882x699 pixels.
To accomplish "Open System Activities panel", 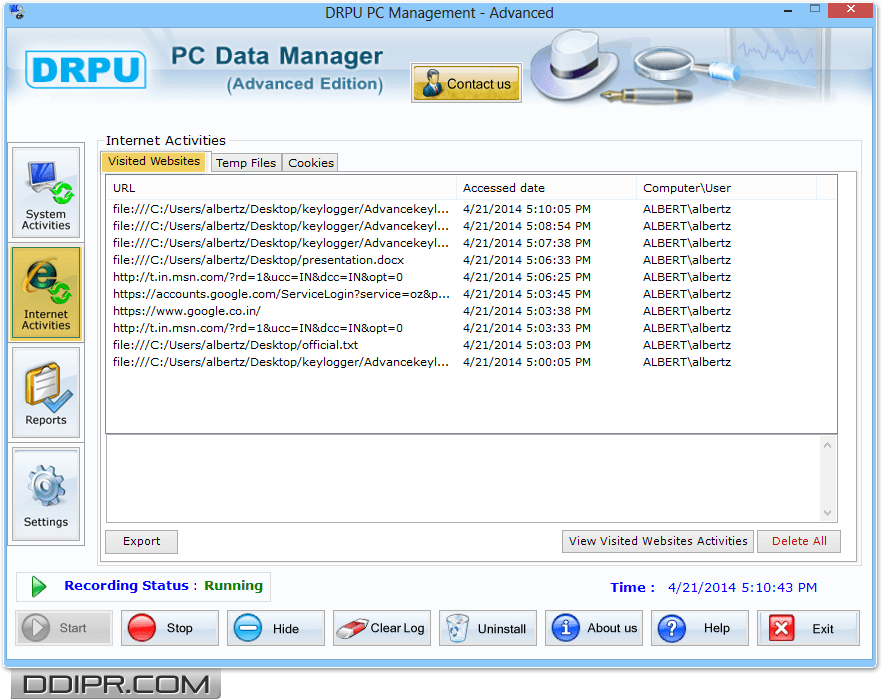I will pyautogui.click(x=46, y=193).
